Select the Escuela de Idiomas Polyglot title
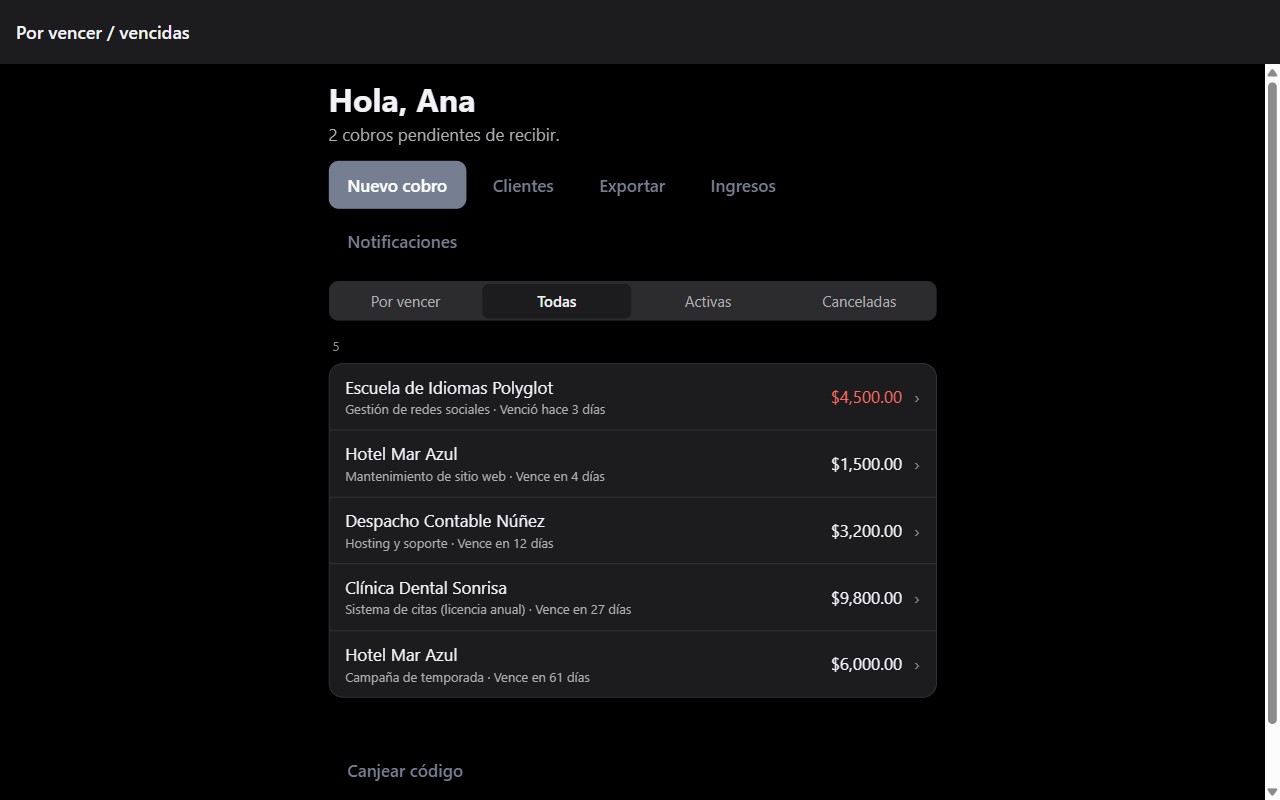Viewport: 1280px width, 800px height. coord(449,388)
